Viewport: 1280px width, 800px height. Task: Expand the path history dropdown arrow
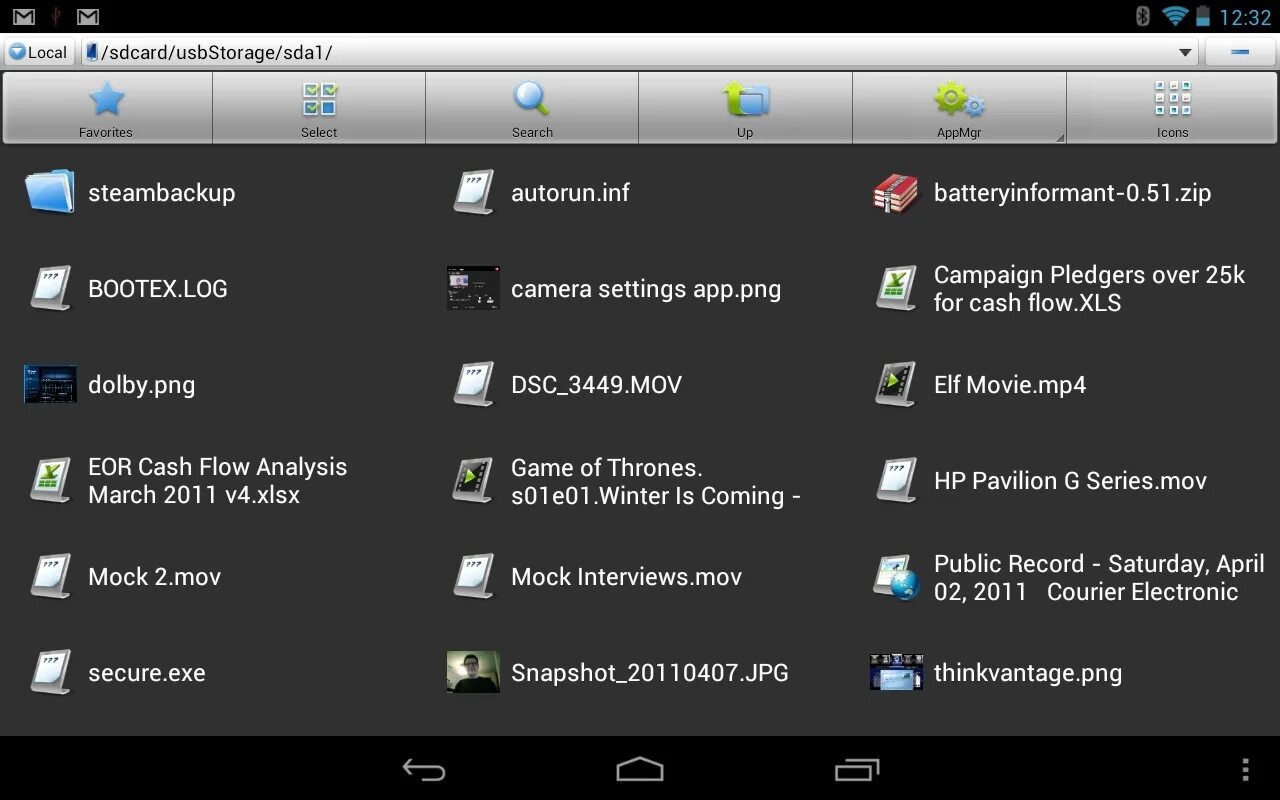coord(1185,53)
